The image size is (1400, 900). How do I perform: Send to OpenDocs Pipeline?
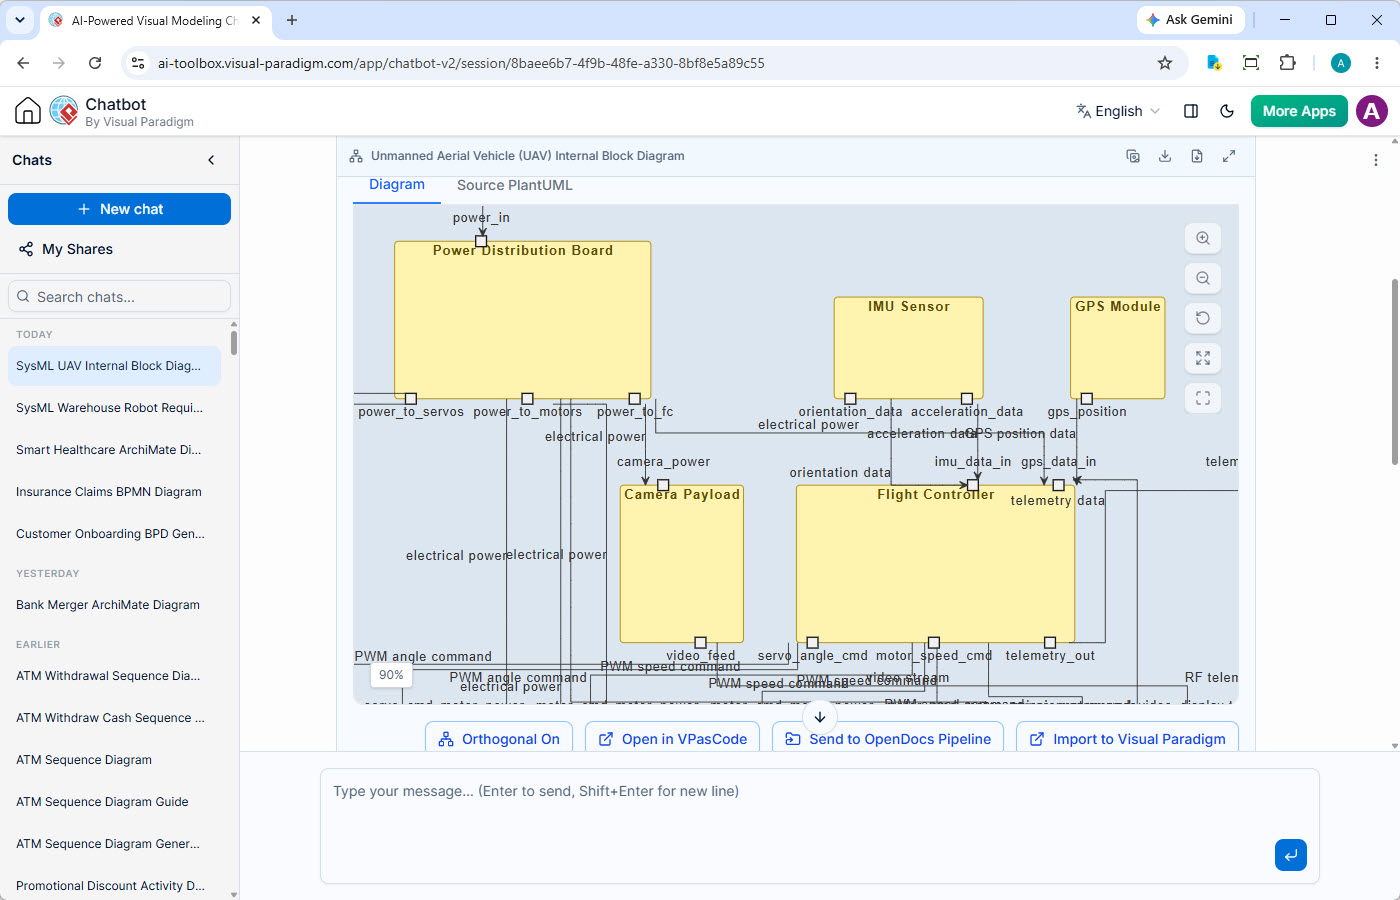(888, 739)
